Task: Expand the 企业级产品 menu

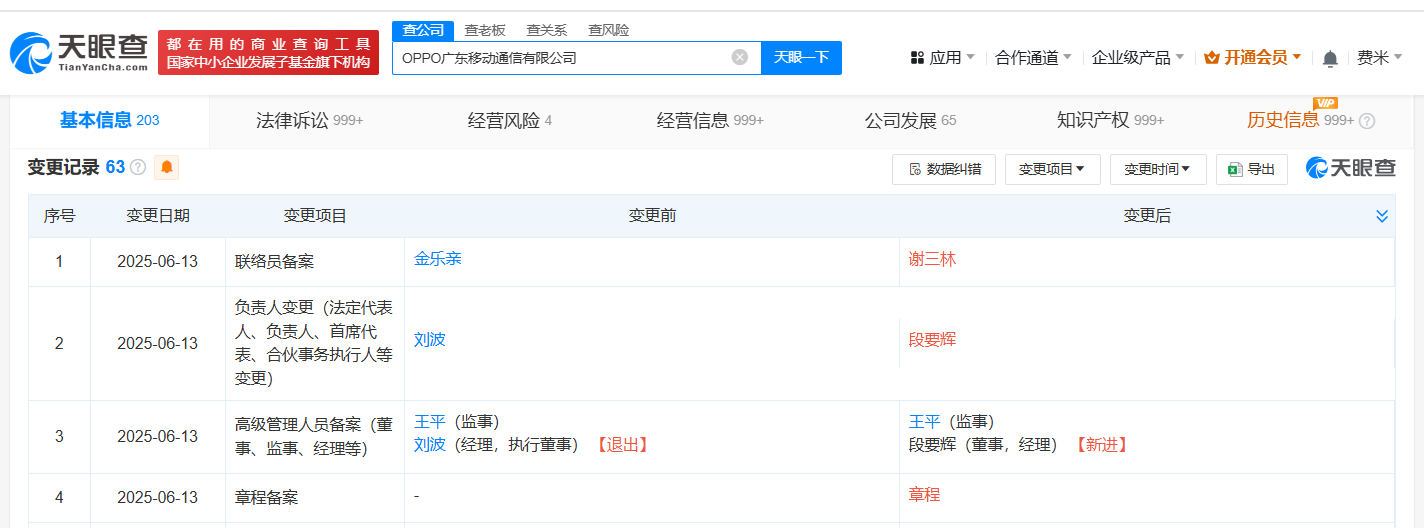Action: click(x=1137, y=58)
